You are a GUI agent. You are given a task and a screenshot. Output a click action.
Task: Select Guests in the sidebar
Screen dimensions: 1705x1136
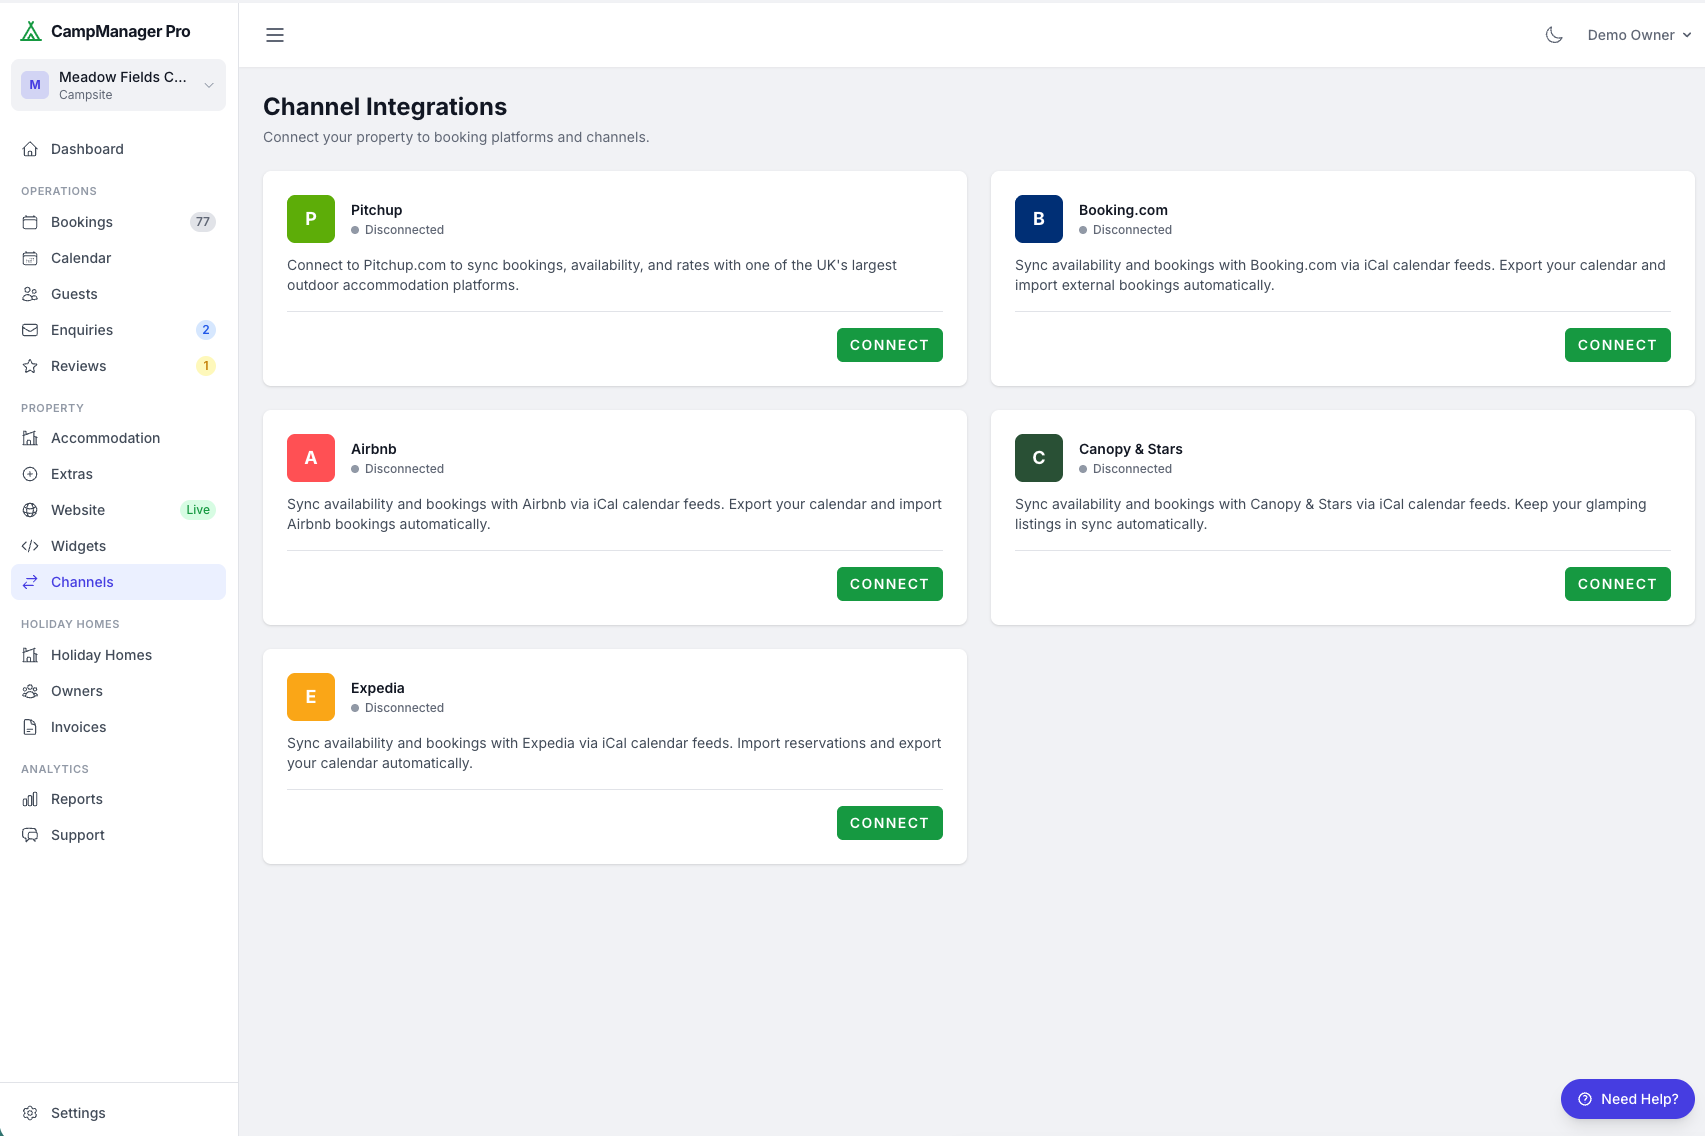pyautogui.click(x=118, y=294)
